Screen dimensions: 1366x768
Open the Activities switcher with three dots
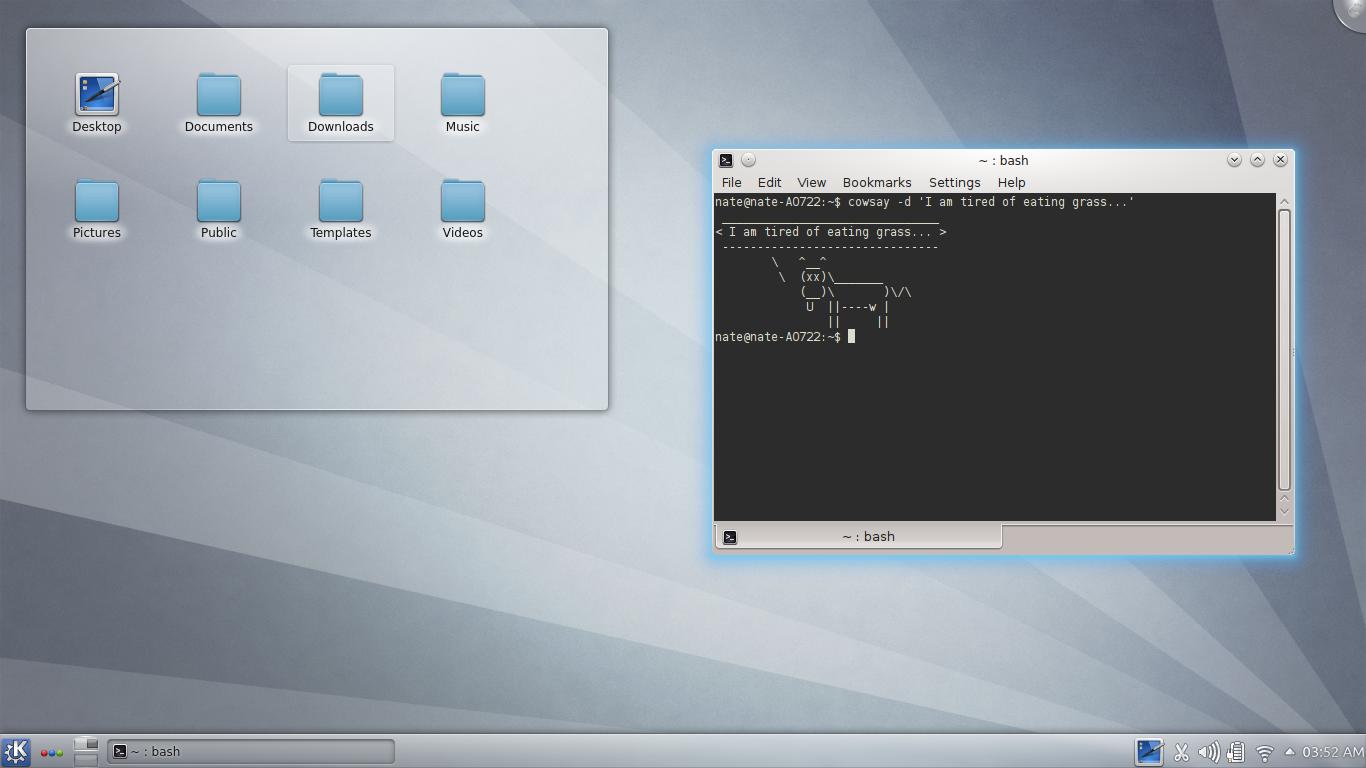(x=52, y=752)
